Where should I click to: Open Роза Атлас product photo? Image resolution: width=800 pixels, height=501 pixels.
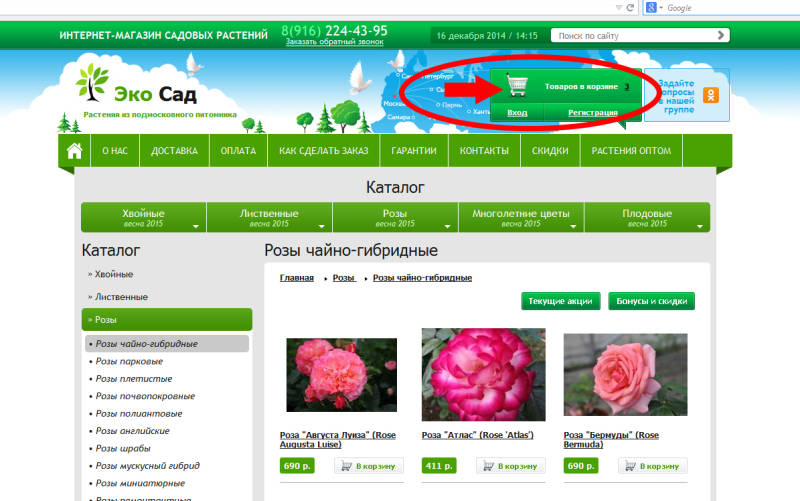click(483, 374)
